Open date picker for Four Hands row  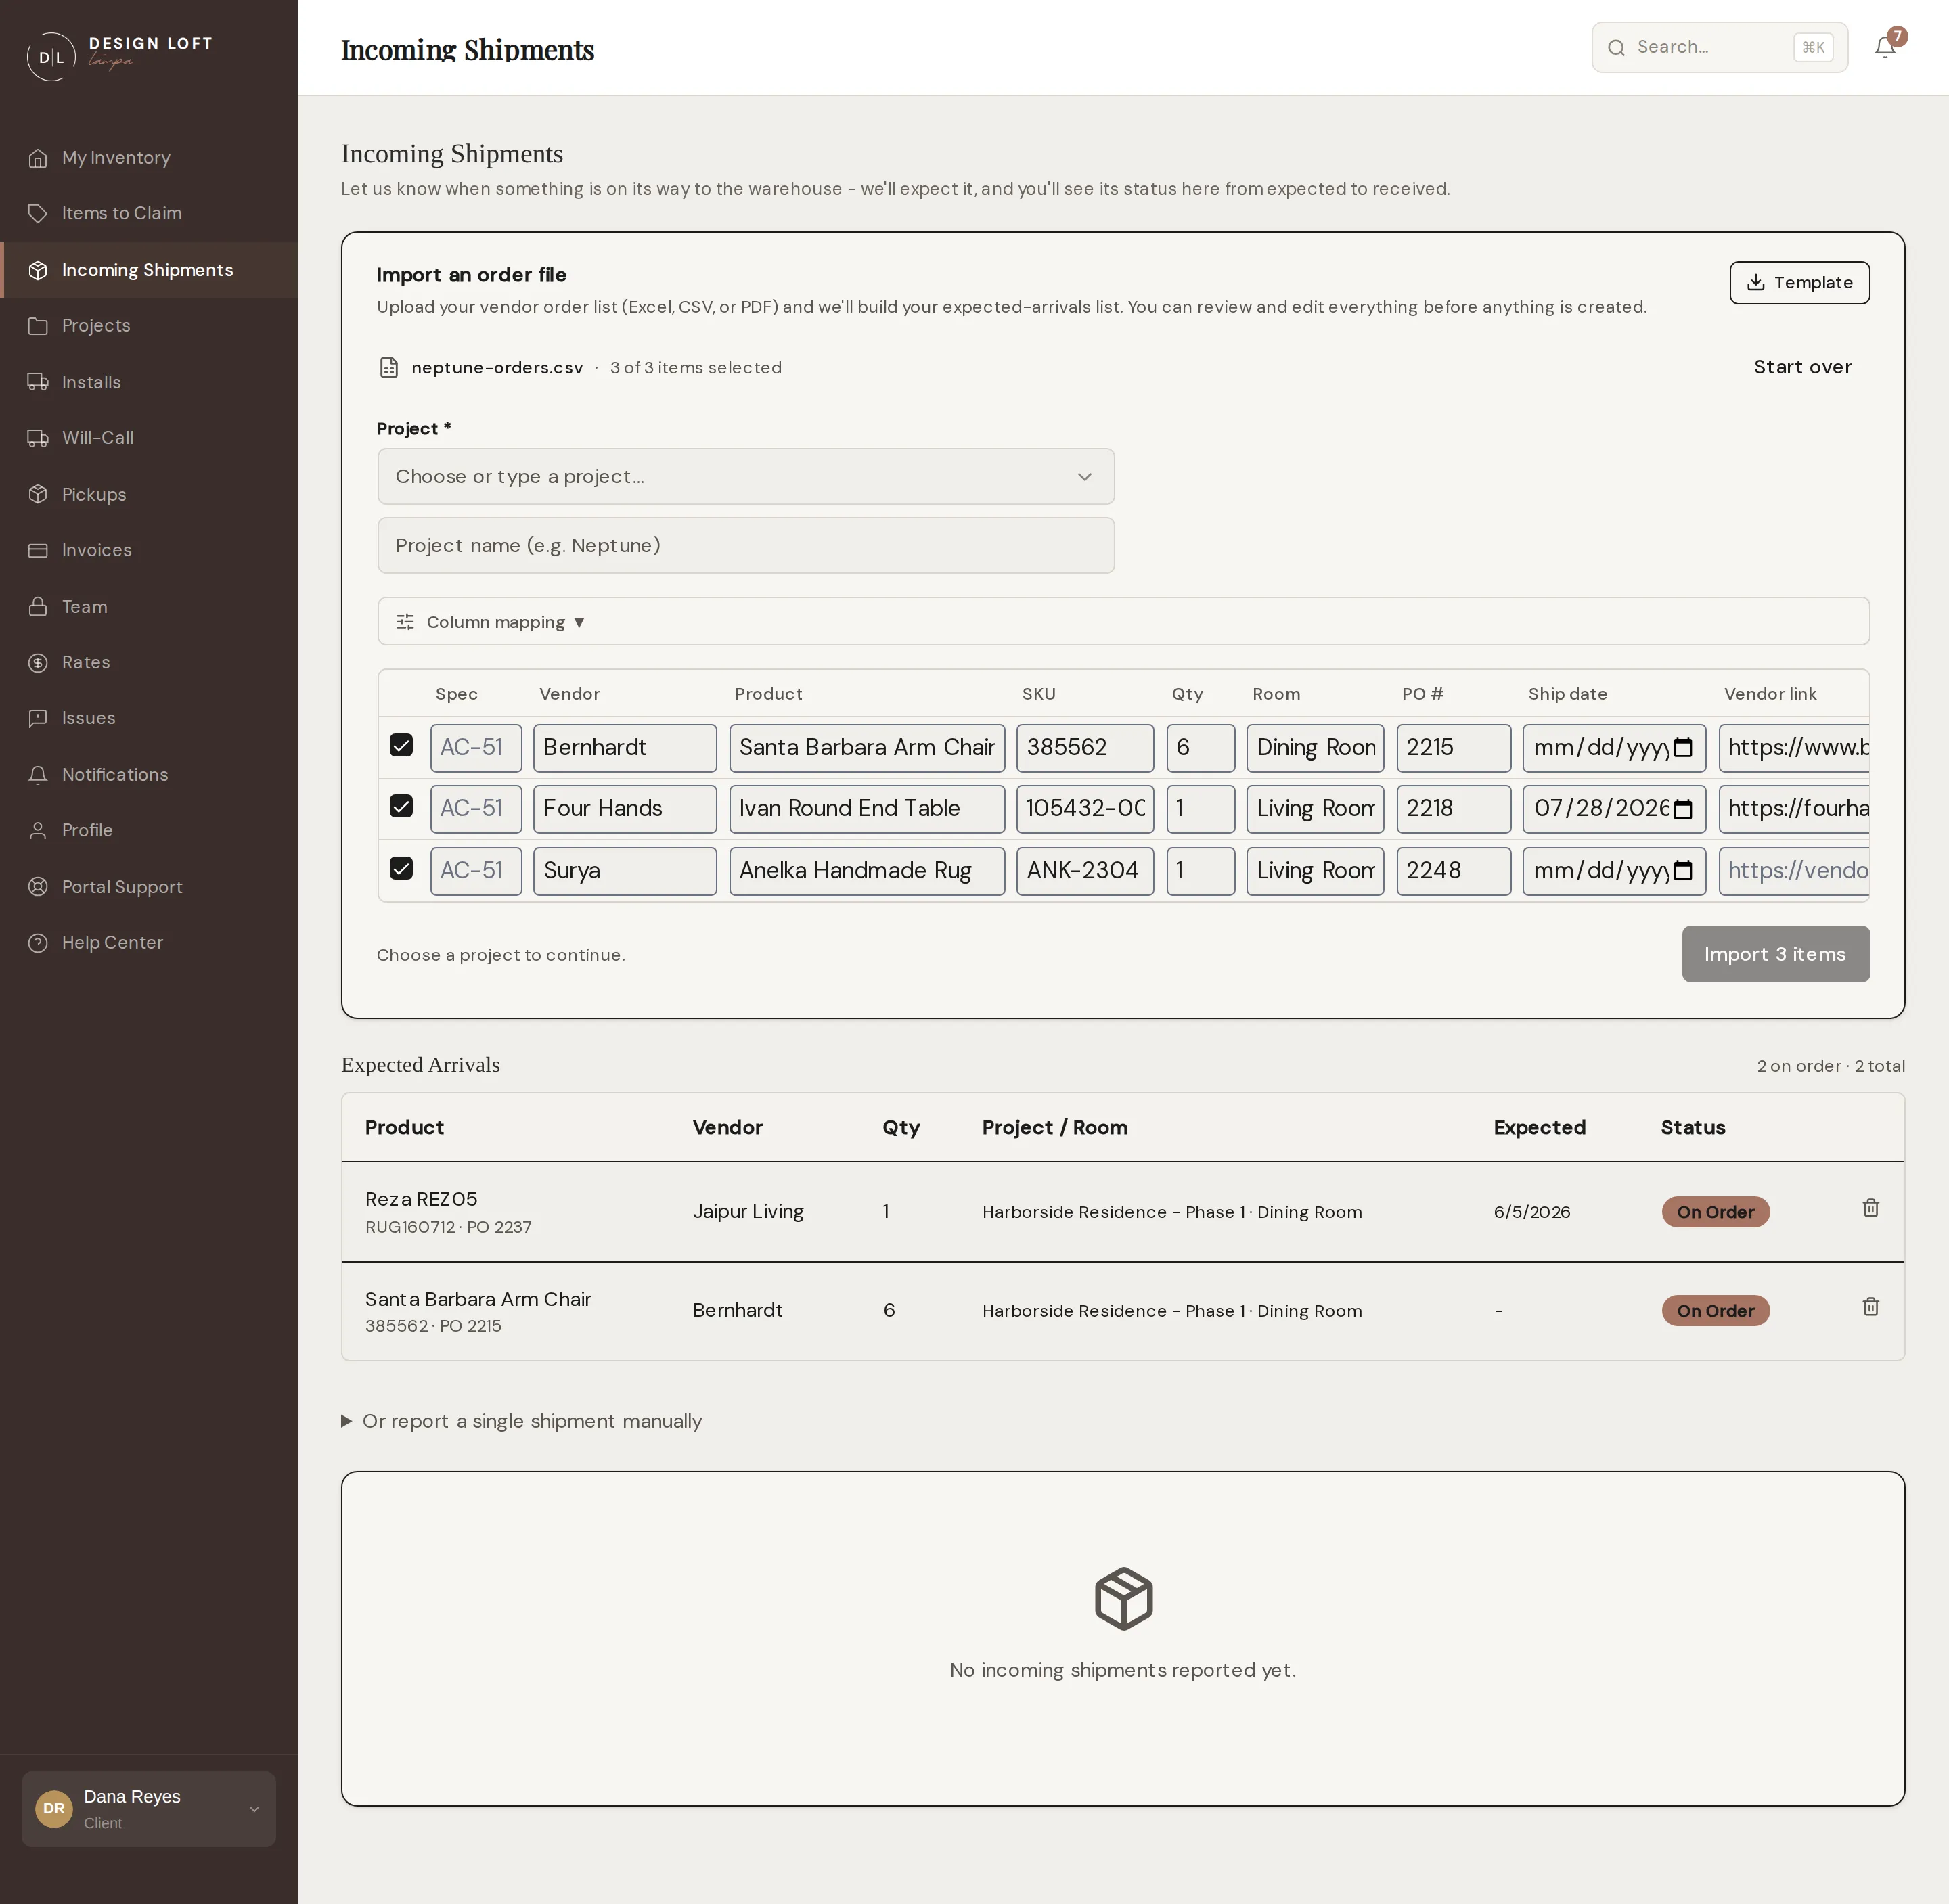[x=1683, y=808]
